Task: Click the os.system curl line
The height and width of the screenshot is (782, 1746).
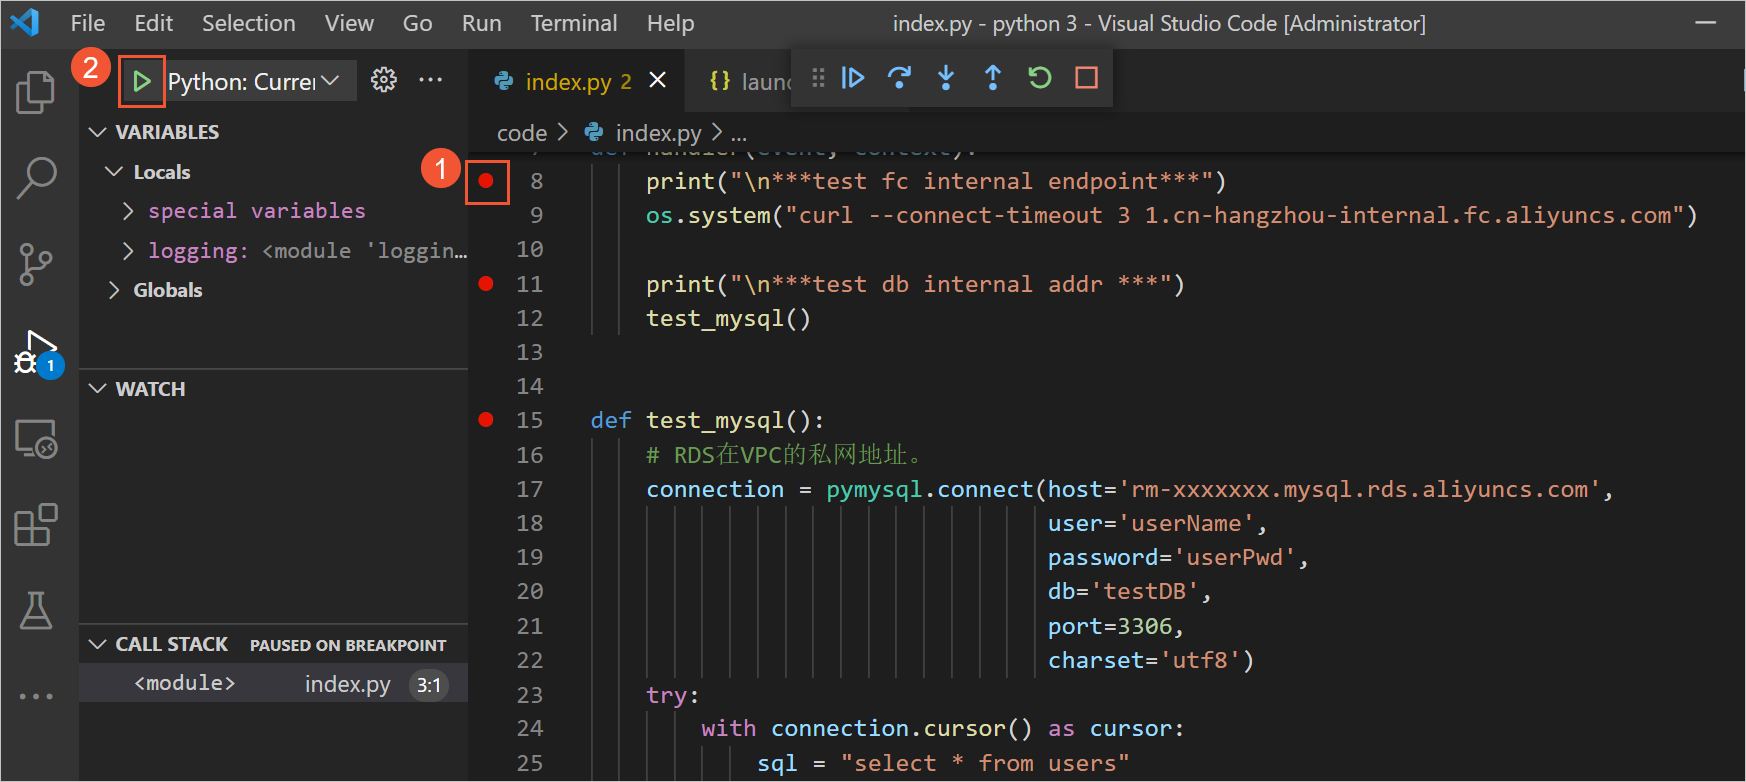Action: point(1171,215)
